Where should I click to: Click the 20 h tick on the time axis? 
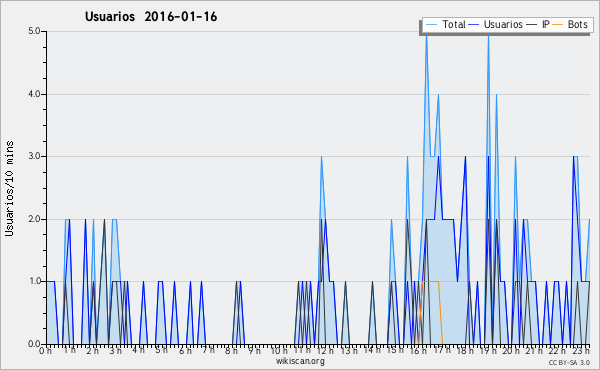[511, 350]
